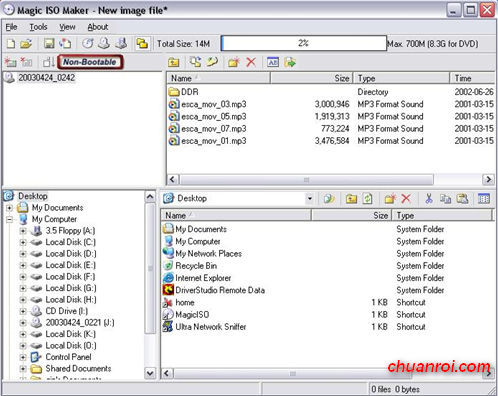Expand the Shared Documents node
The image size is (498, 396).
[23, 369]
